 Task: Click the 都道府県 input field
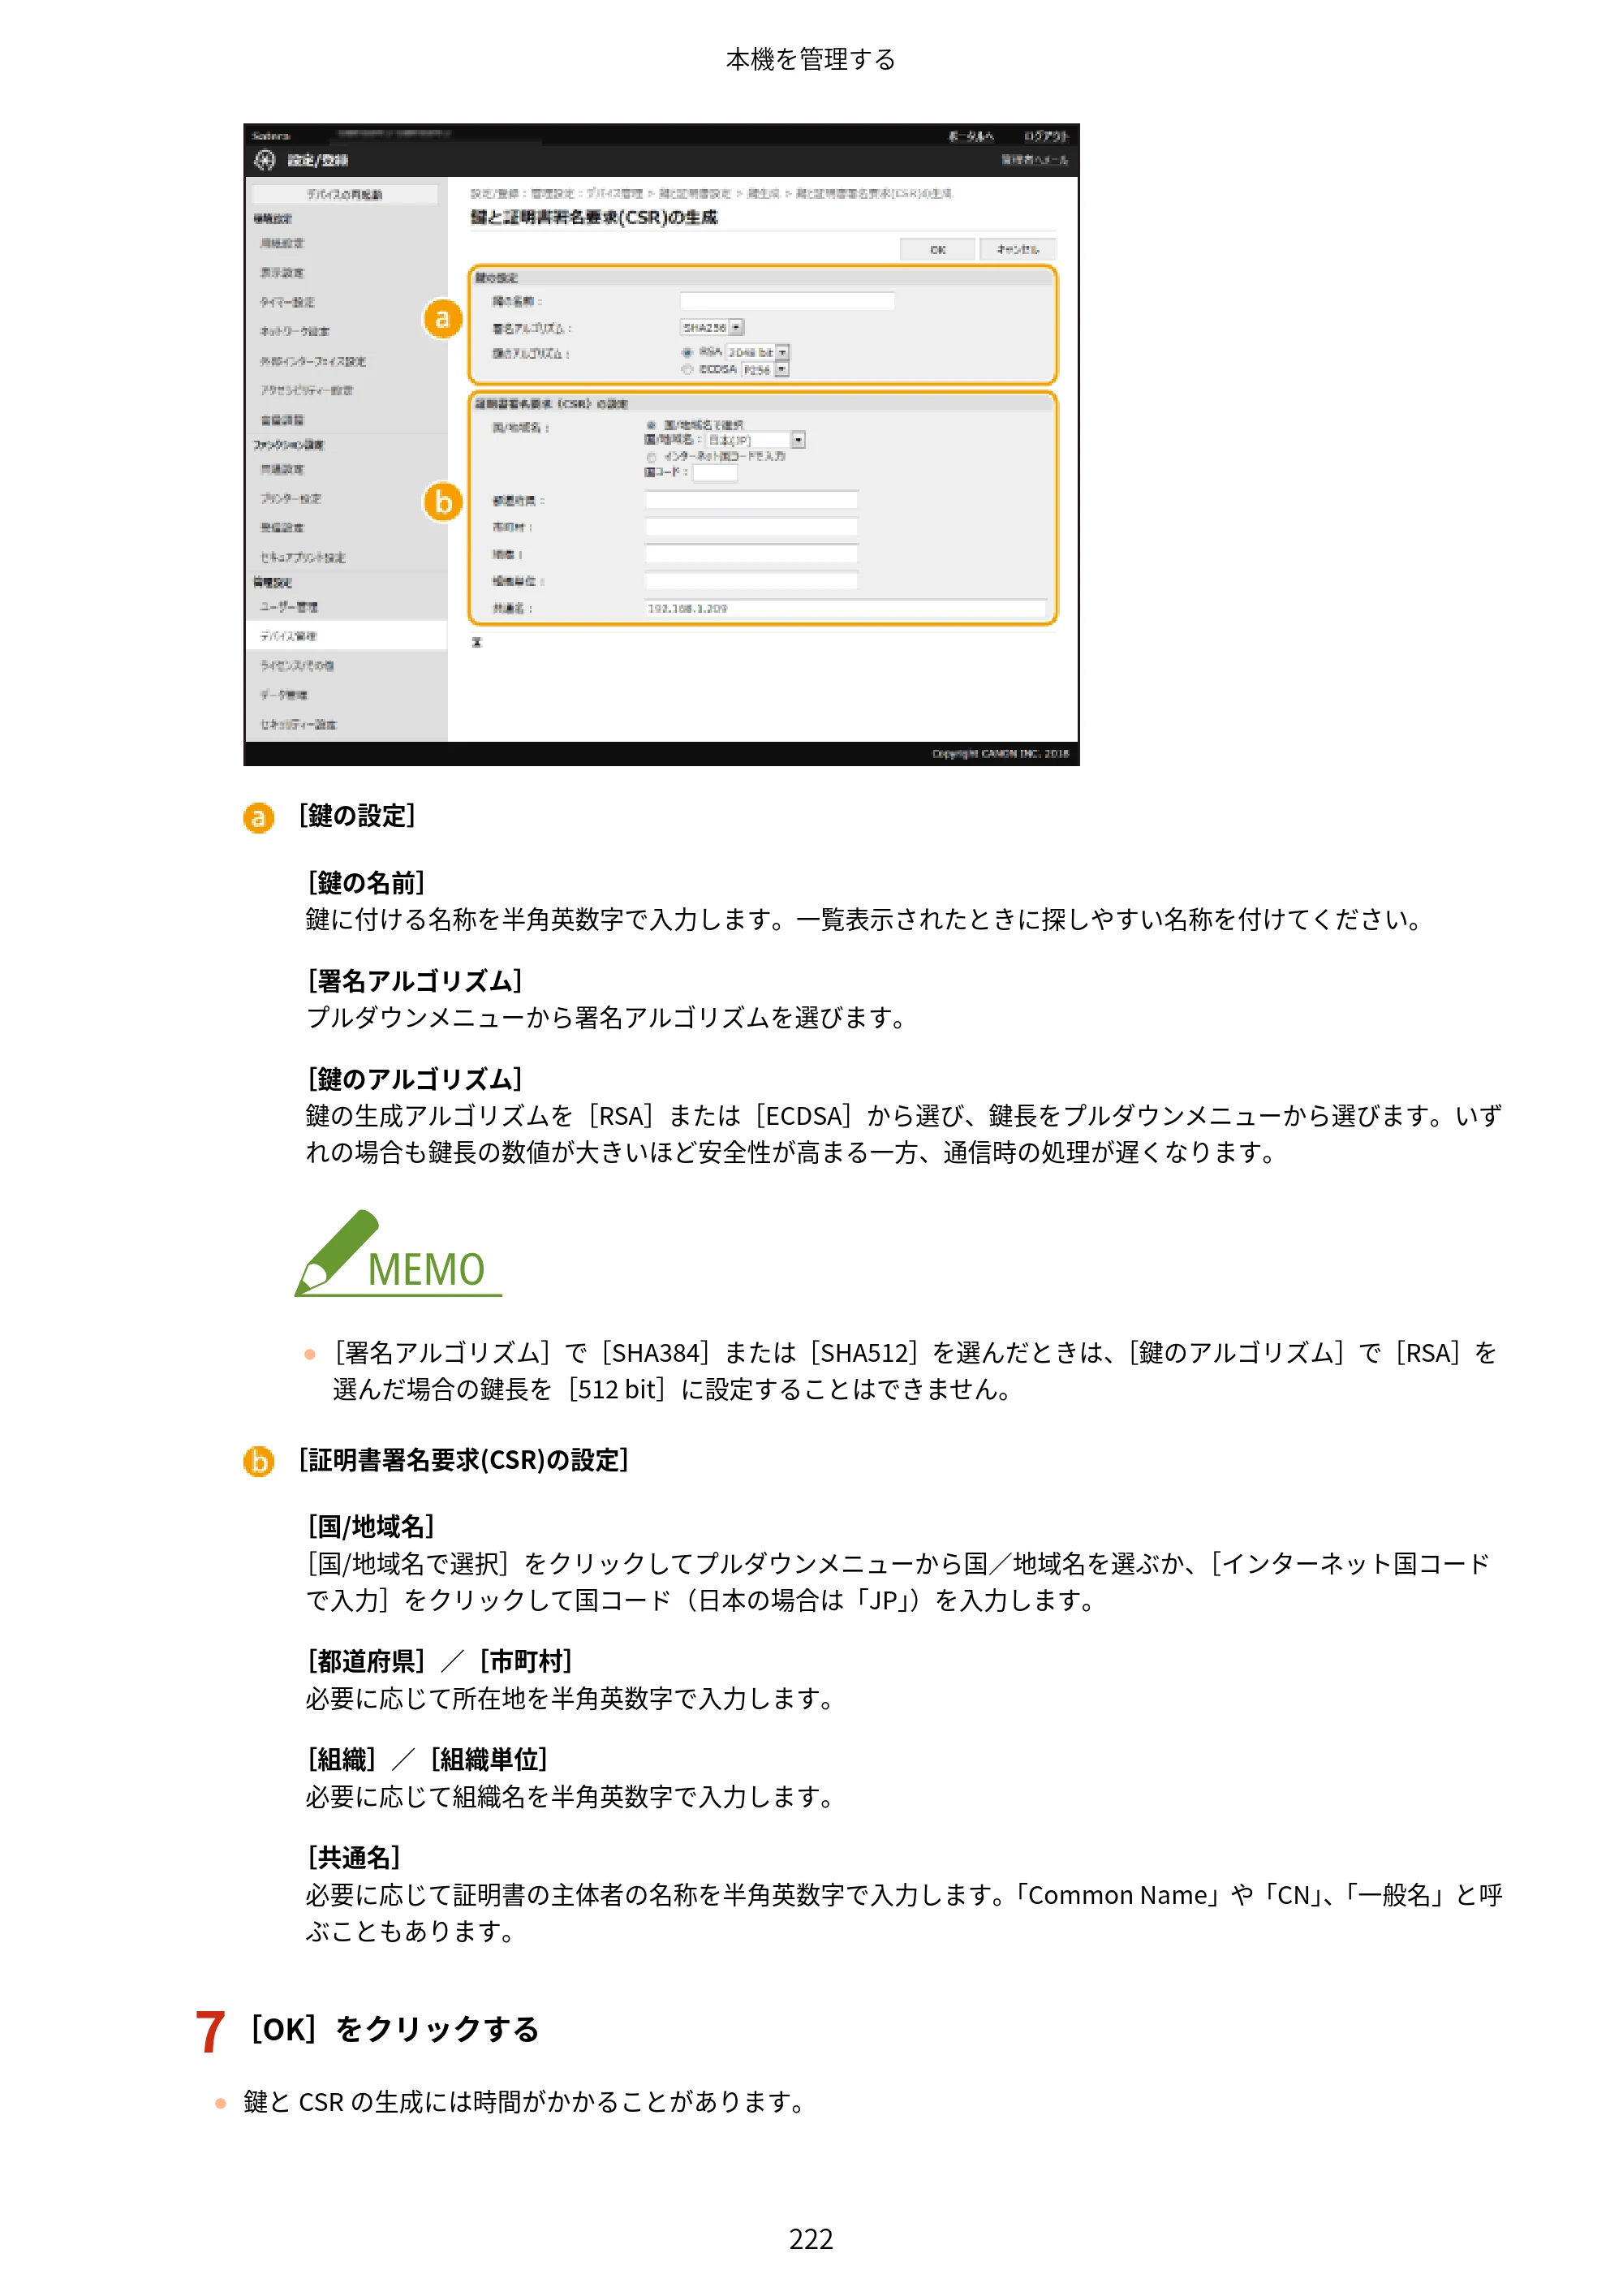click(751, 500)
